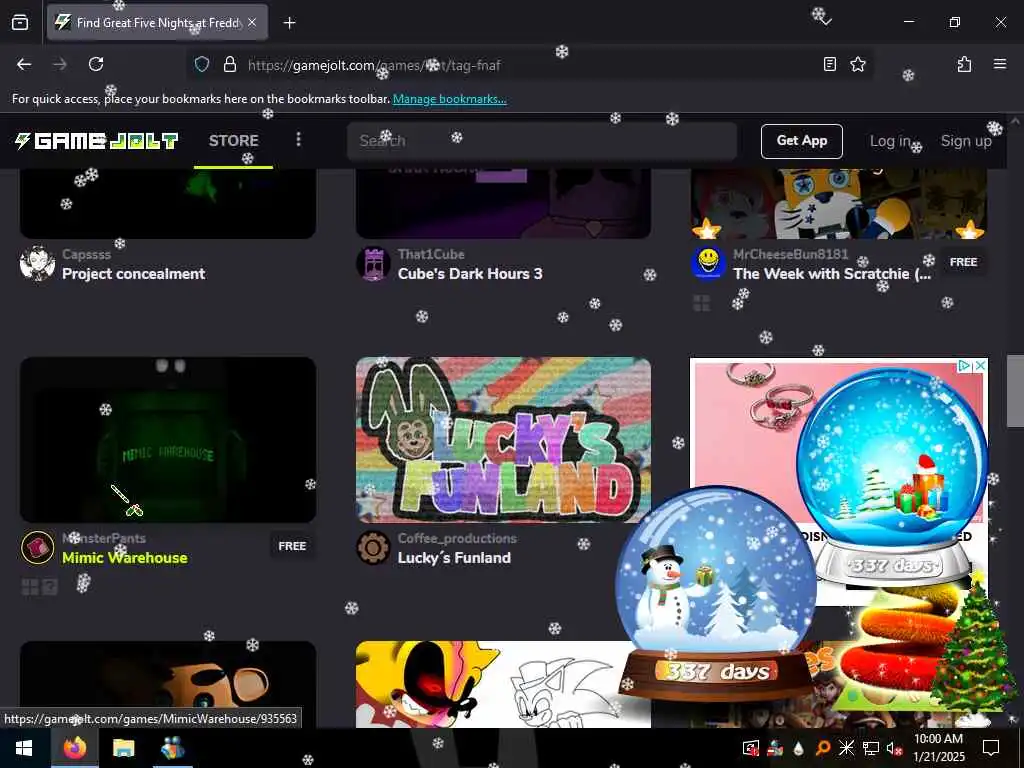Open the Lucky's Funland title link
The image size is (1024, 768).
[454, 558]
